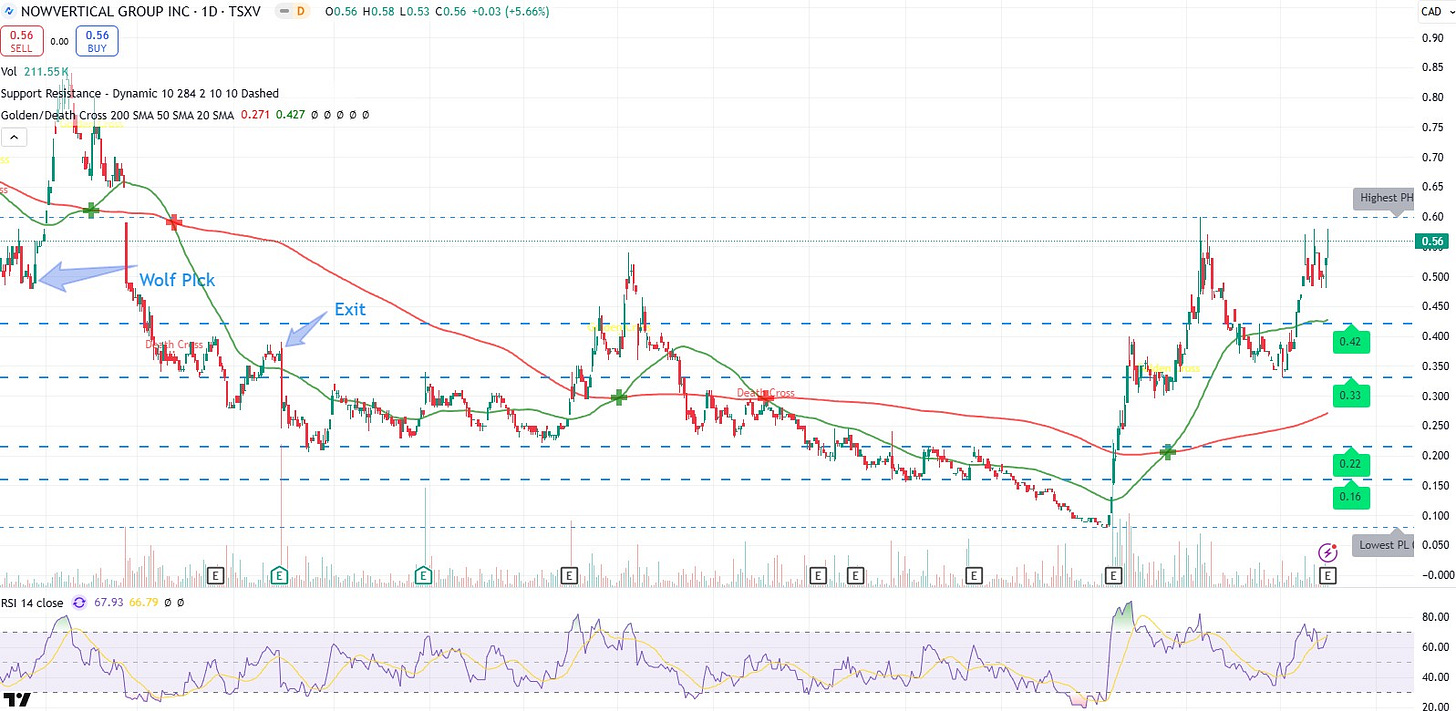Click the Exit text annotation
Image resolution: width=1456 pixels, height=711 pixels.
click(x=350, y=310)
